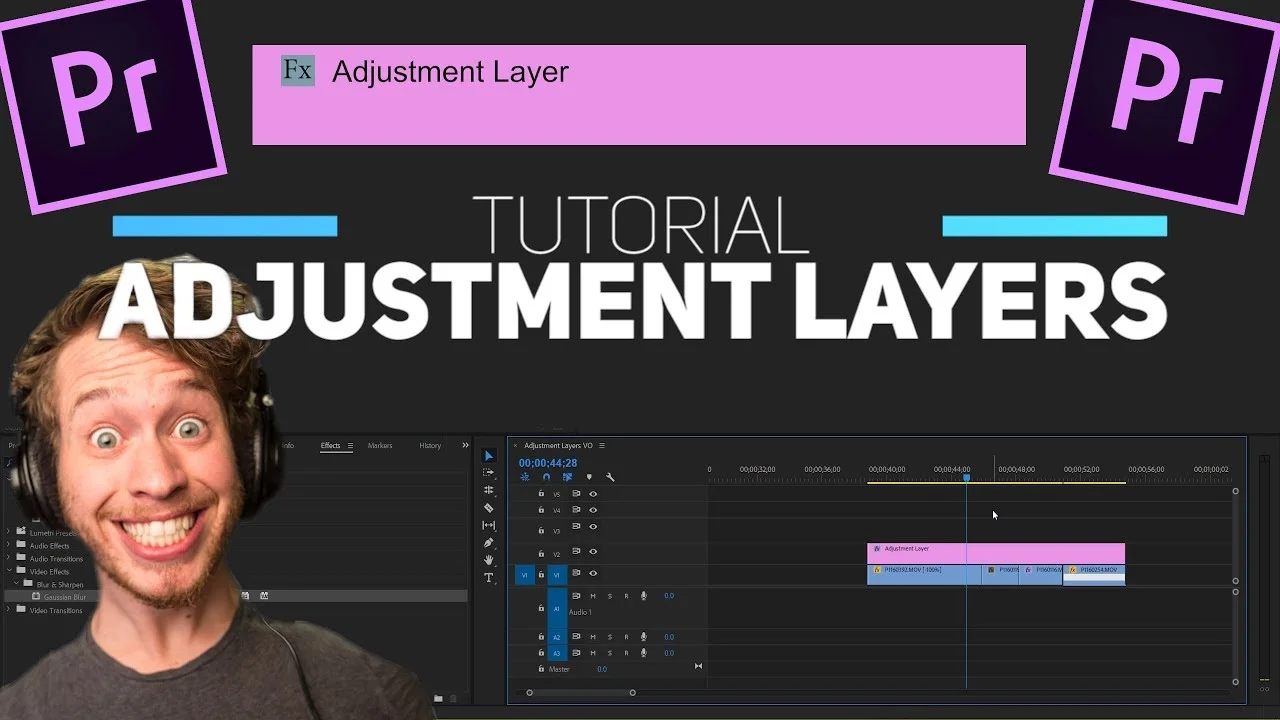Mute the A2 audio track
This screenshot has height=720, width=1280.
point(592,637)
